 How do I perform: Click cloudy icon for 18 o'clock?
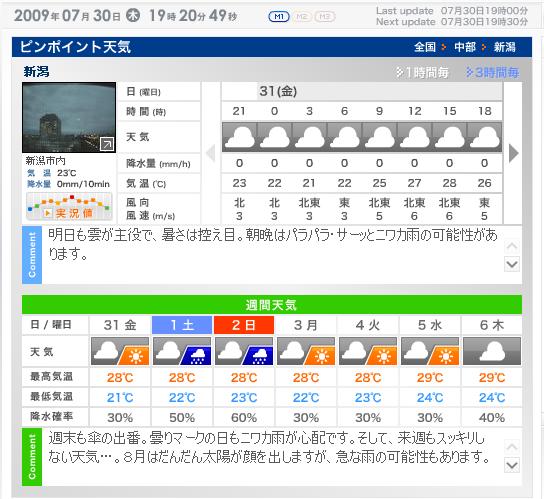click(x=485, y=137)
